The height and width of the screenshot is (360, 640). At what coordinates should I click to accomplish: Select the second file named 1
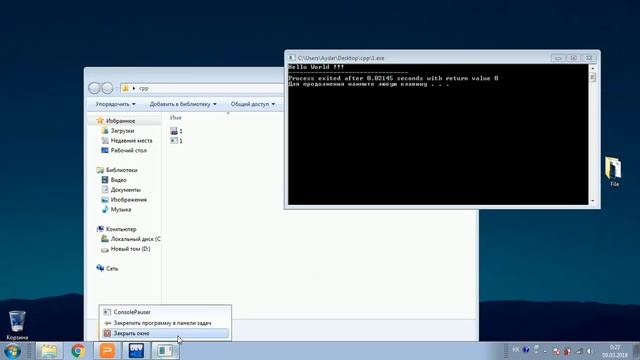(x=177, y=140)
